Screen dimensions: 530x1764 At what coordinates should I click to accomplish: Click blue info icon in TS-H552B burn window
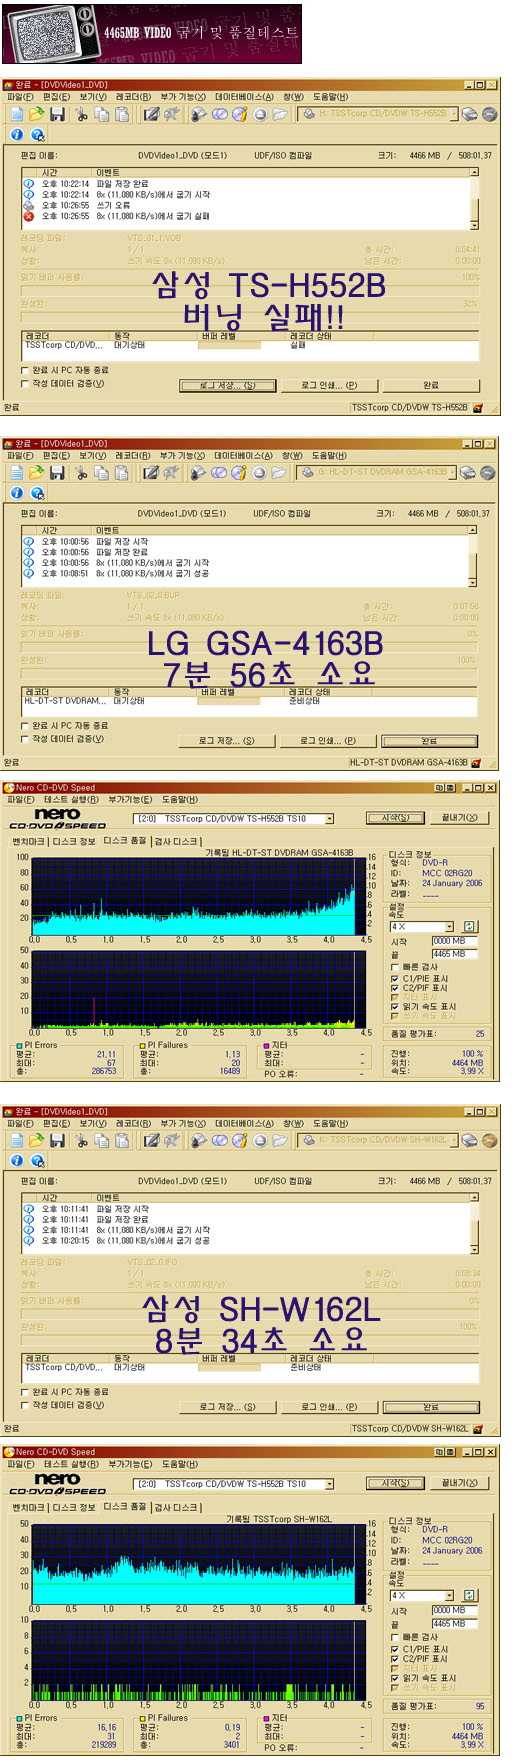(x=17, y=135)
